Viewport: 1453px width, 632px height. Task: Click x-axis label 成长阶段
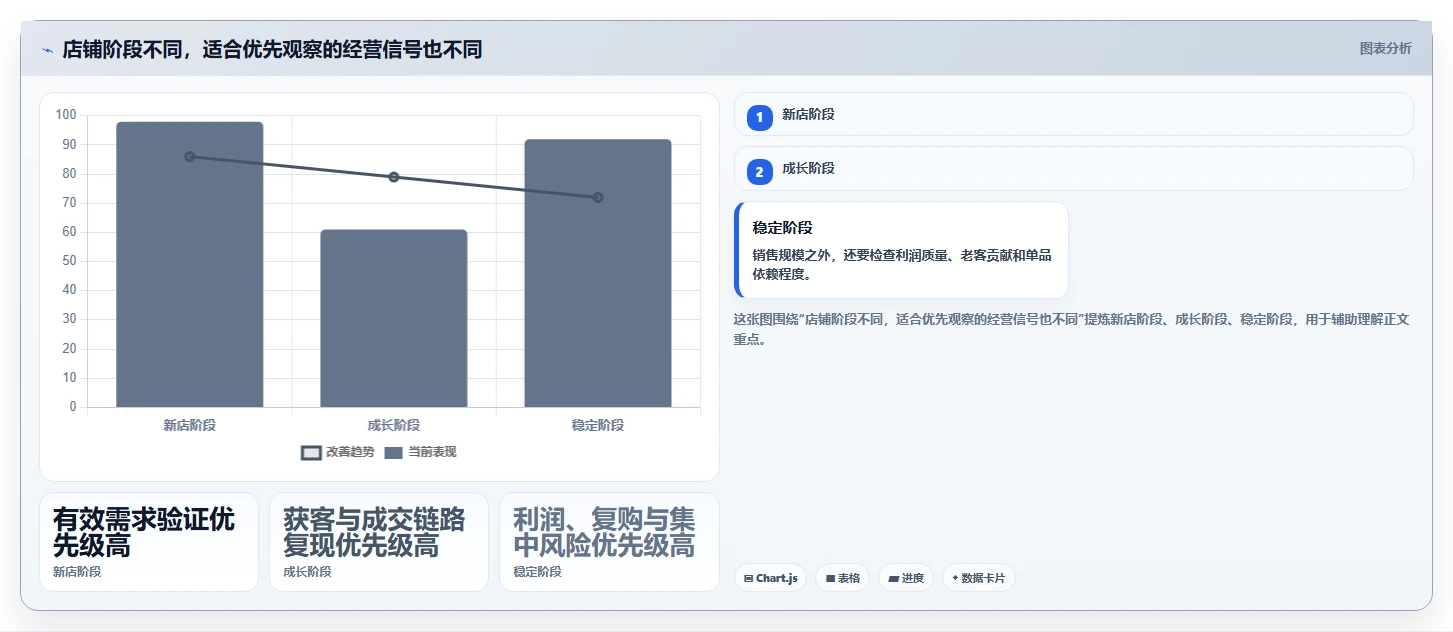click(x=393, y=425)
